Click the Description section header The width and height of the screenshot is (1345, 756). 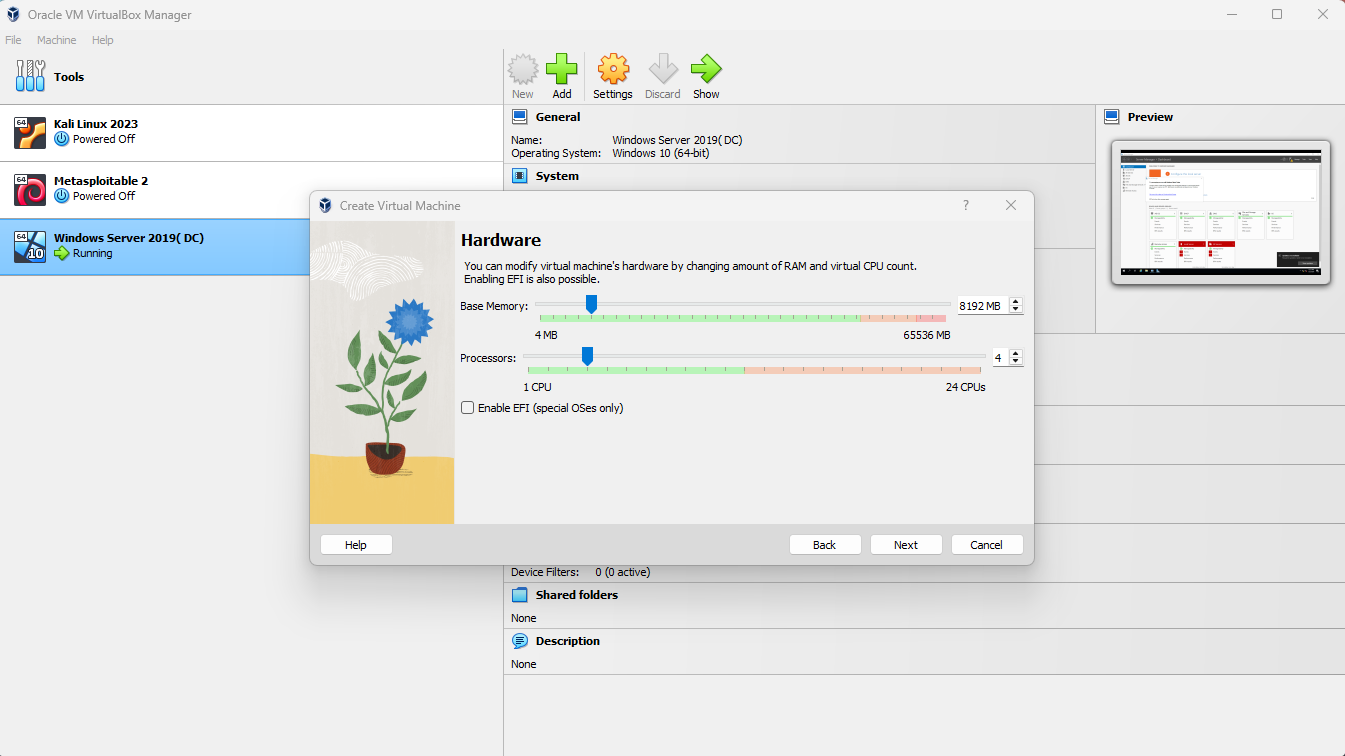pos(568,641)
